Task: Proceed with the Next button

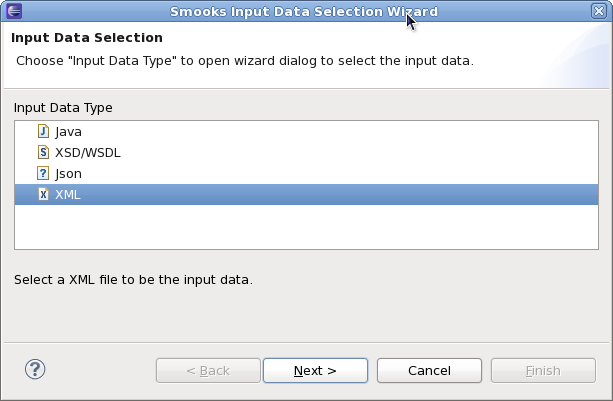Action: tap(315, 370)
